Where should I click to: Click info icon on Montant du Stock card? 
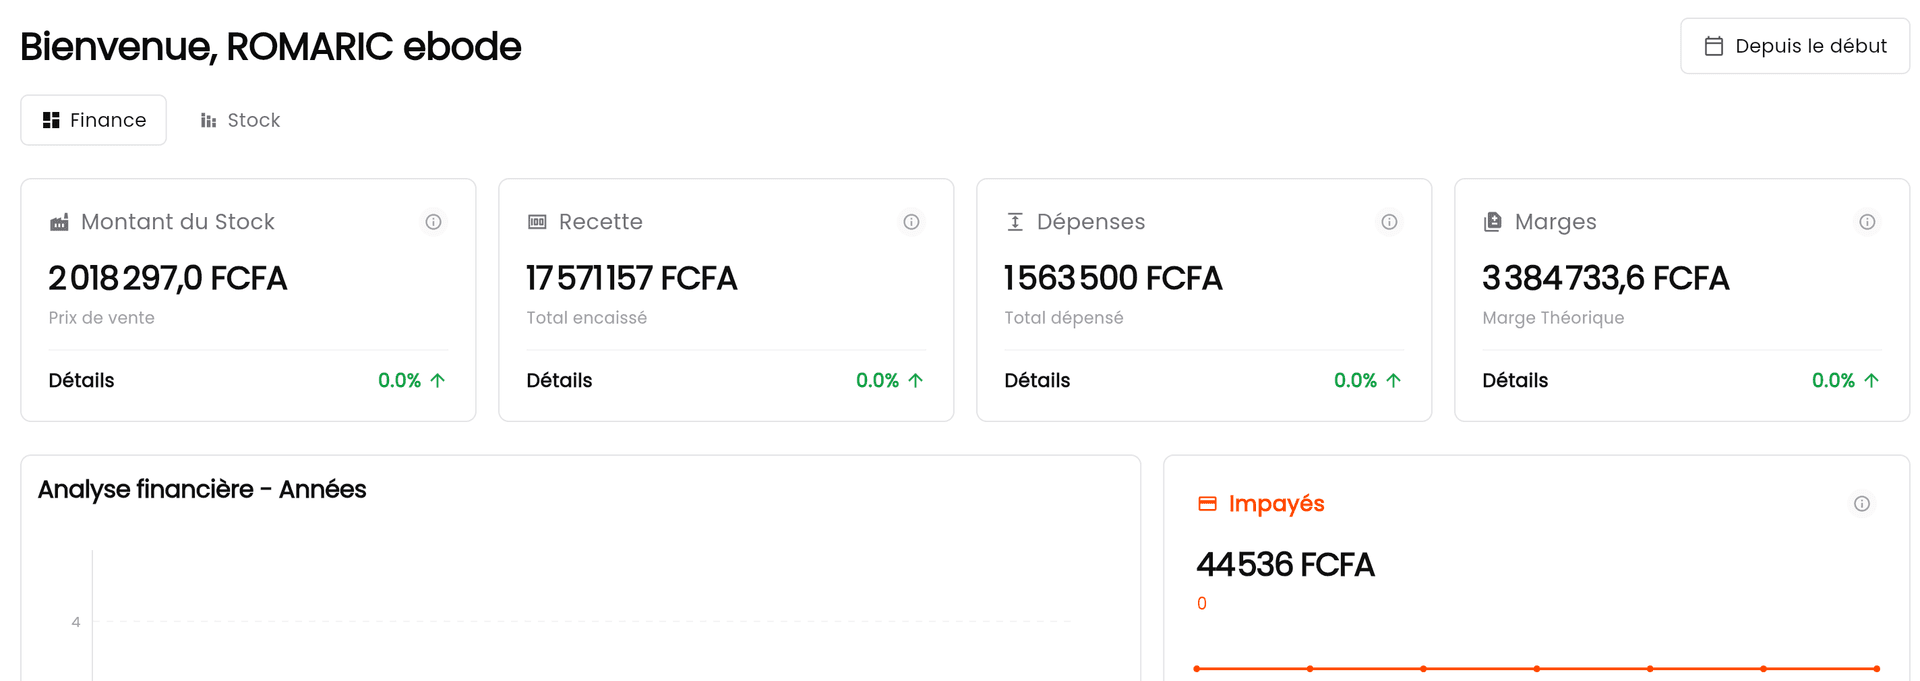(x=433, y=222)
